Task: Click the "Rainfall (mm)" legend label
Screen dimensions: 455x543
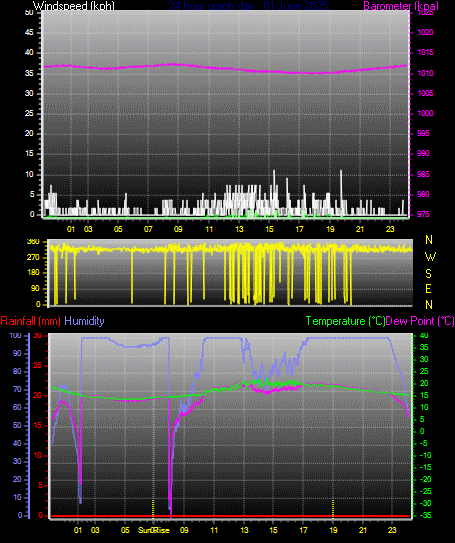Action: click(x=30, y=321)
